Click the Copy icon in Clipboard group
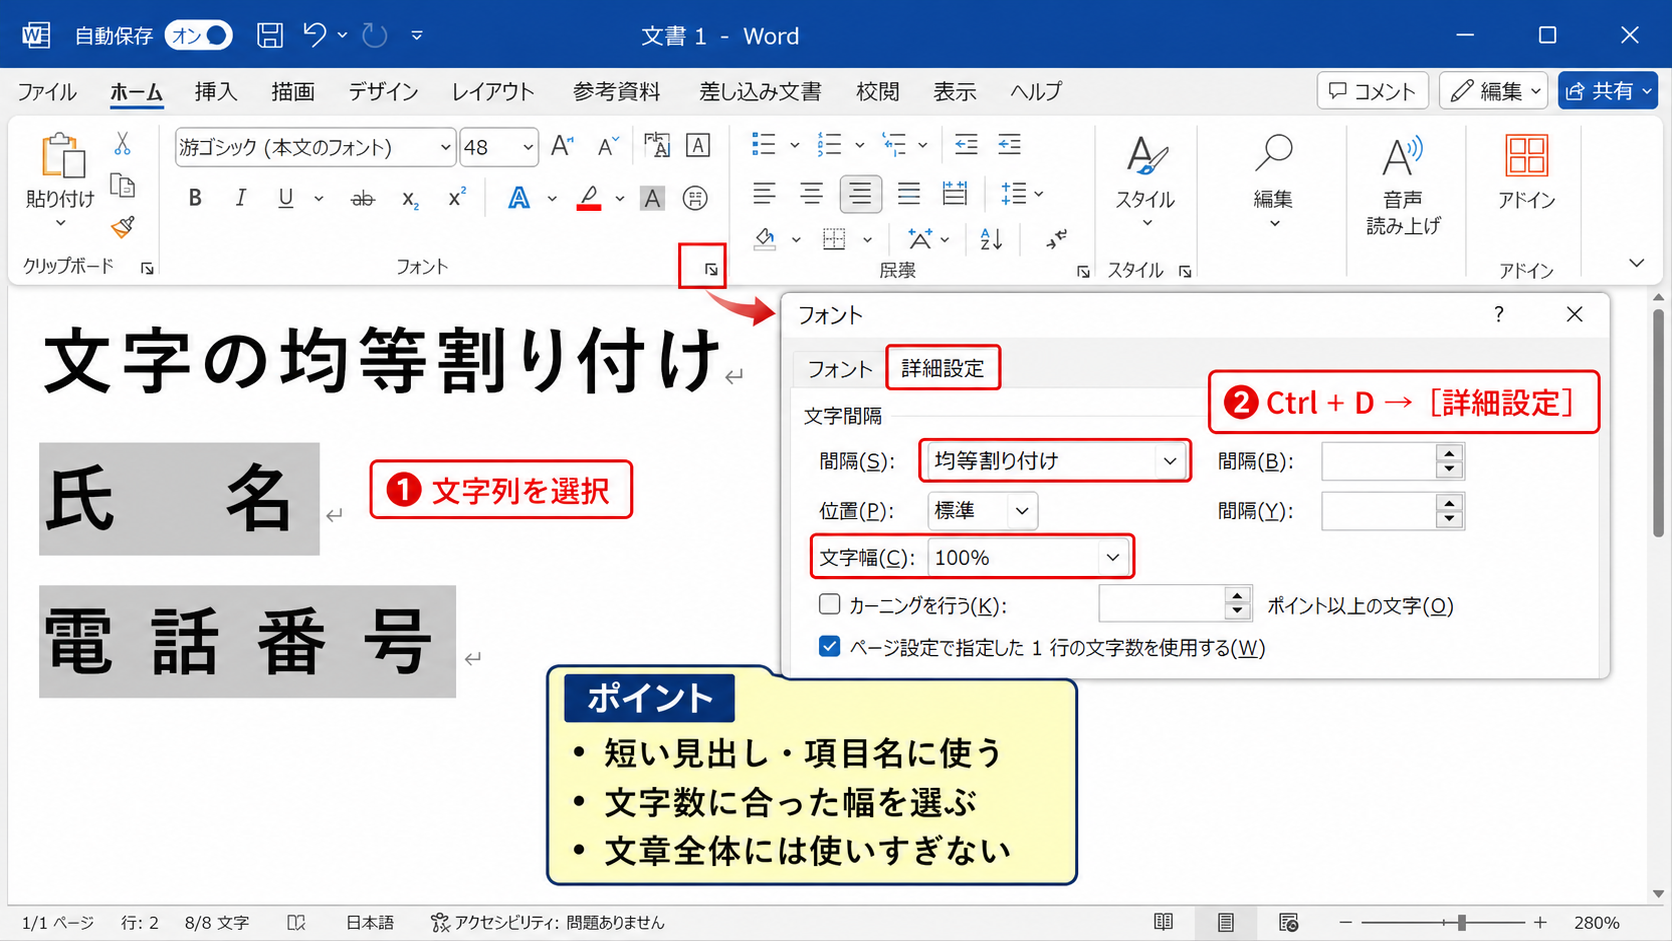The height and width of the screenshot is (941, 1672). (122, 186)
